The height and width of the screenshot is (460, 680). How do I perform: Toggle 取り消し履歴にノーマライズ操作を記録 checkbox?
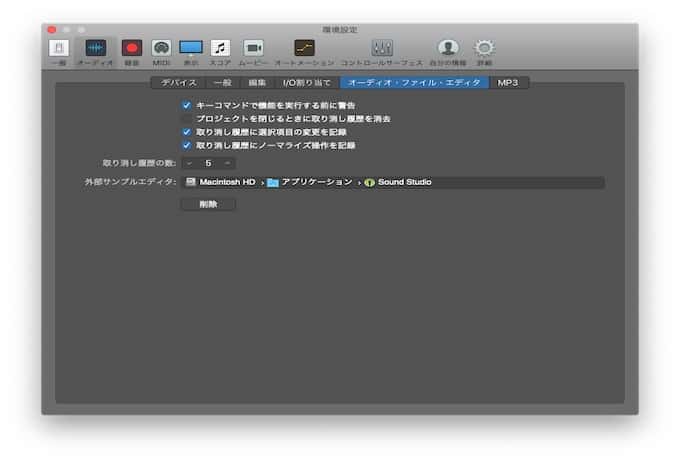[187, 145]
